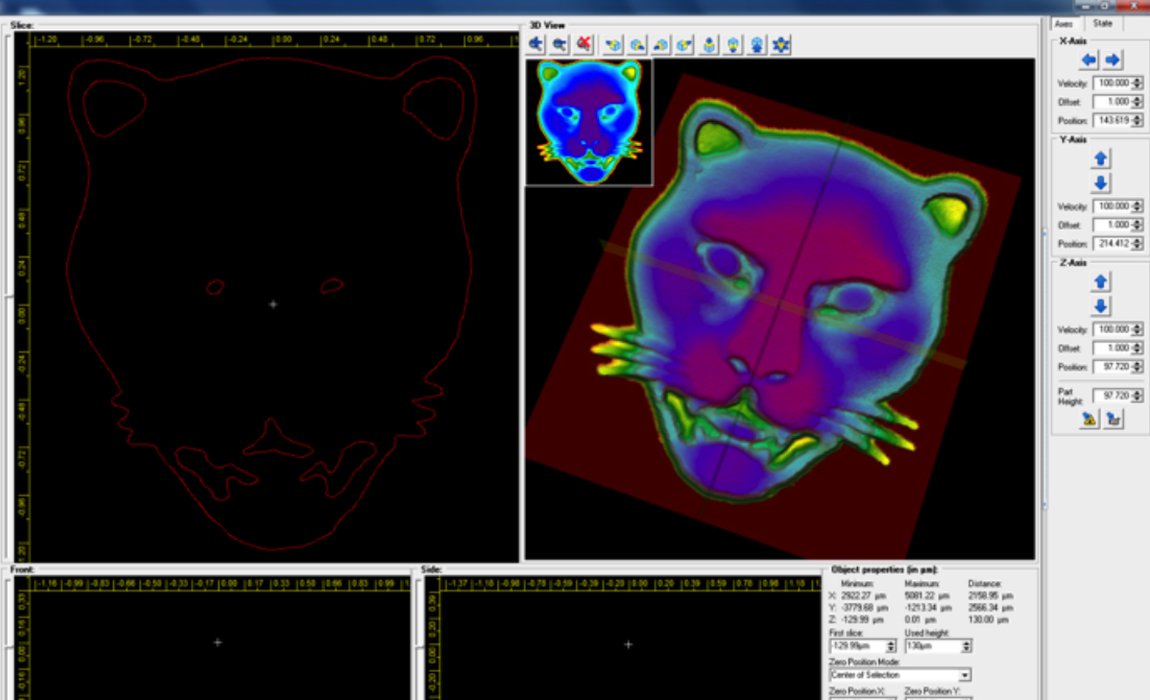The height and width of the screenshot is (700, 1150).
Task: Click the magnifier icon with red X
Action: [584, 44]
